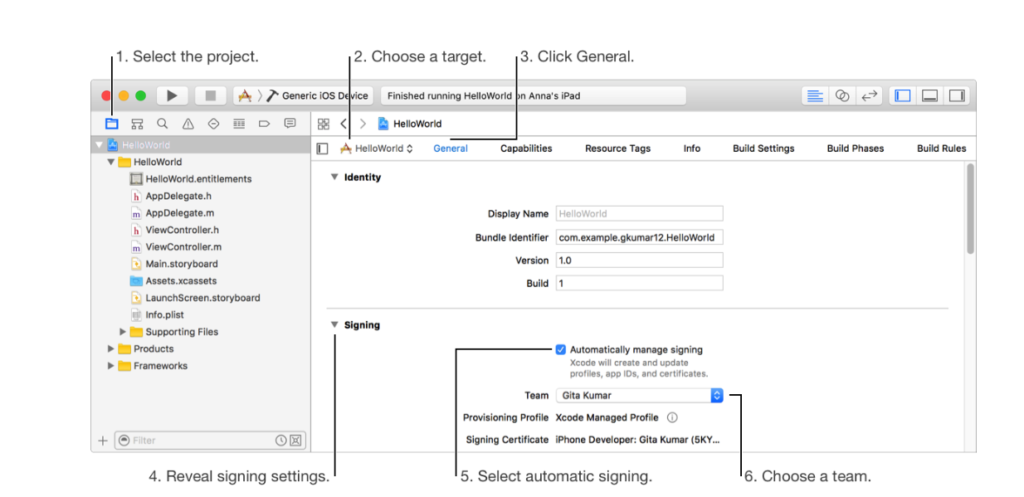Image resolution: width=1024 pixels, height=497 pixels.
Task: Click the add (+) button under navigator
Action: [x=103, y=440]
